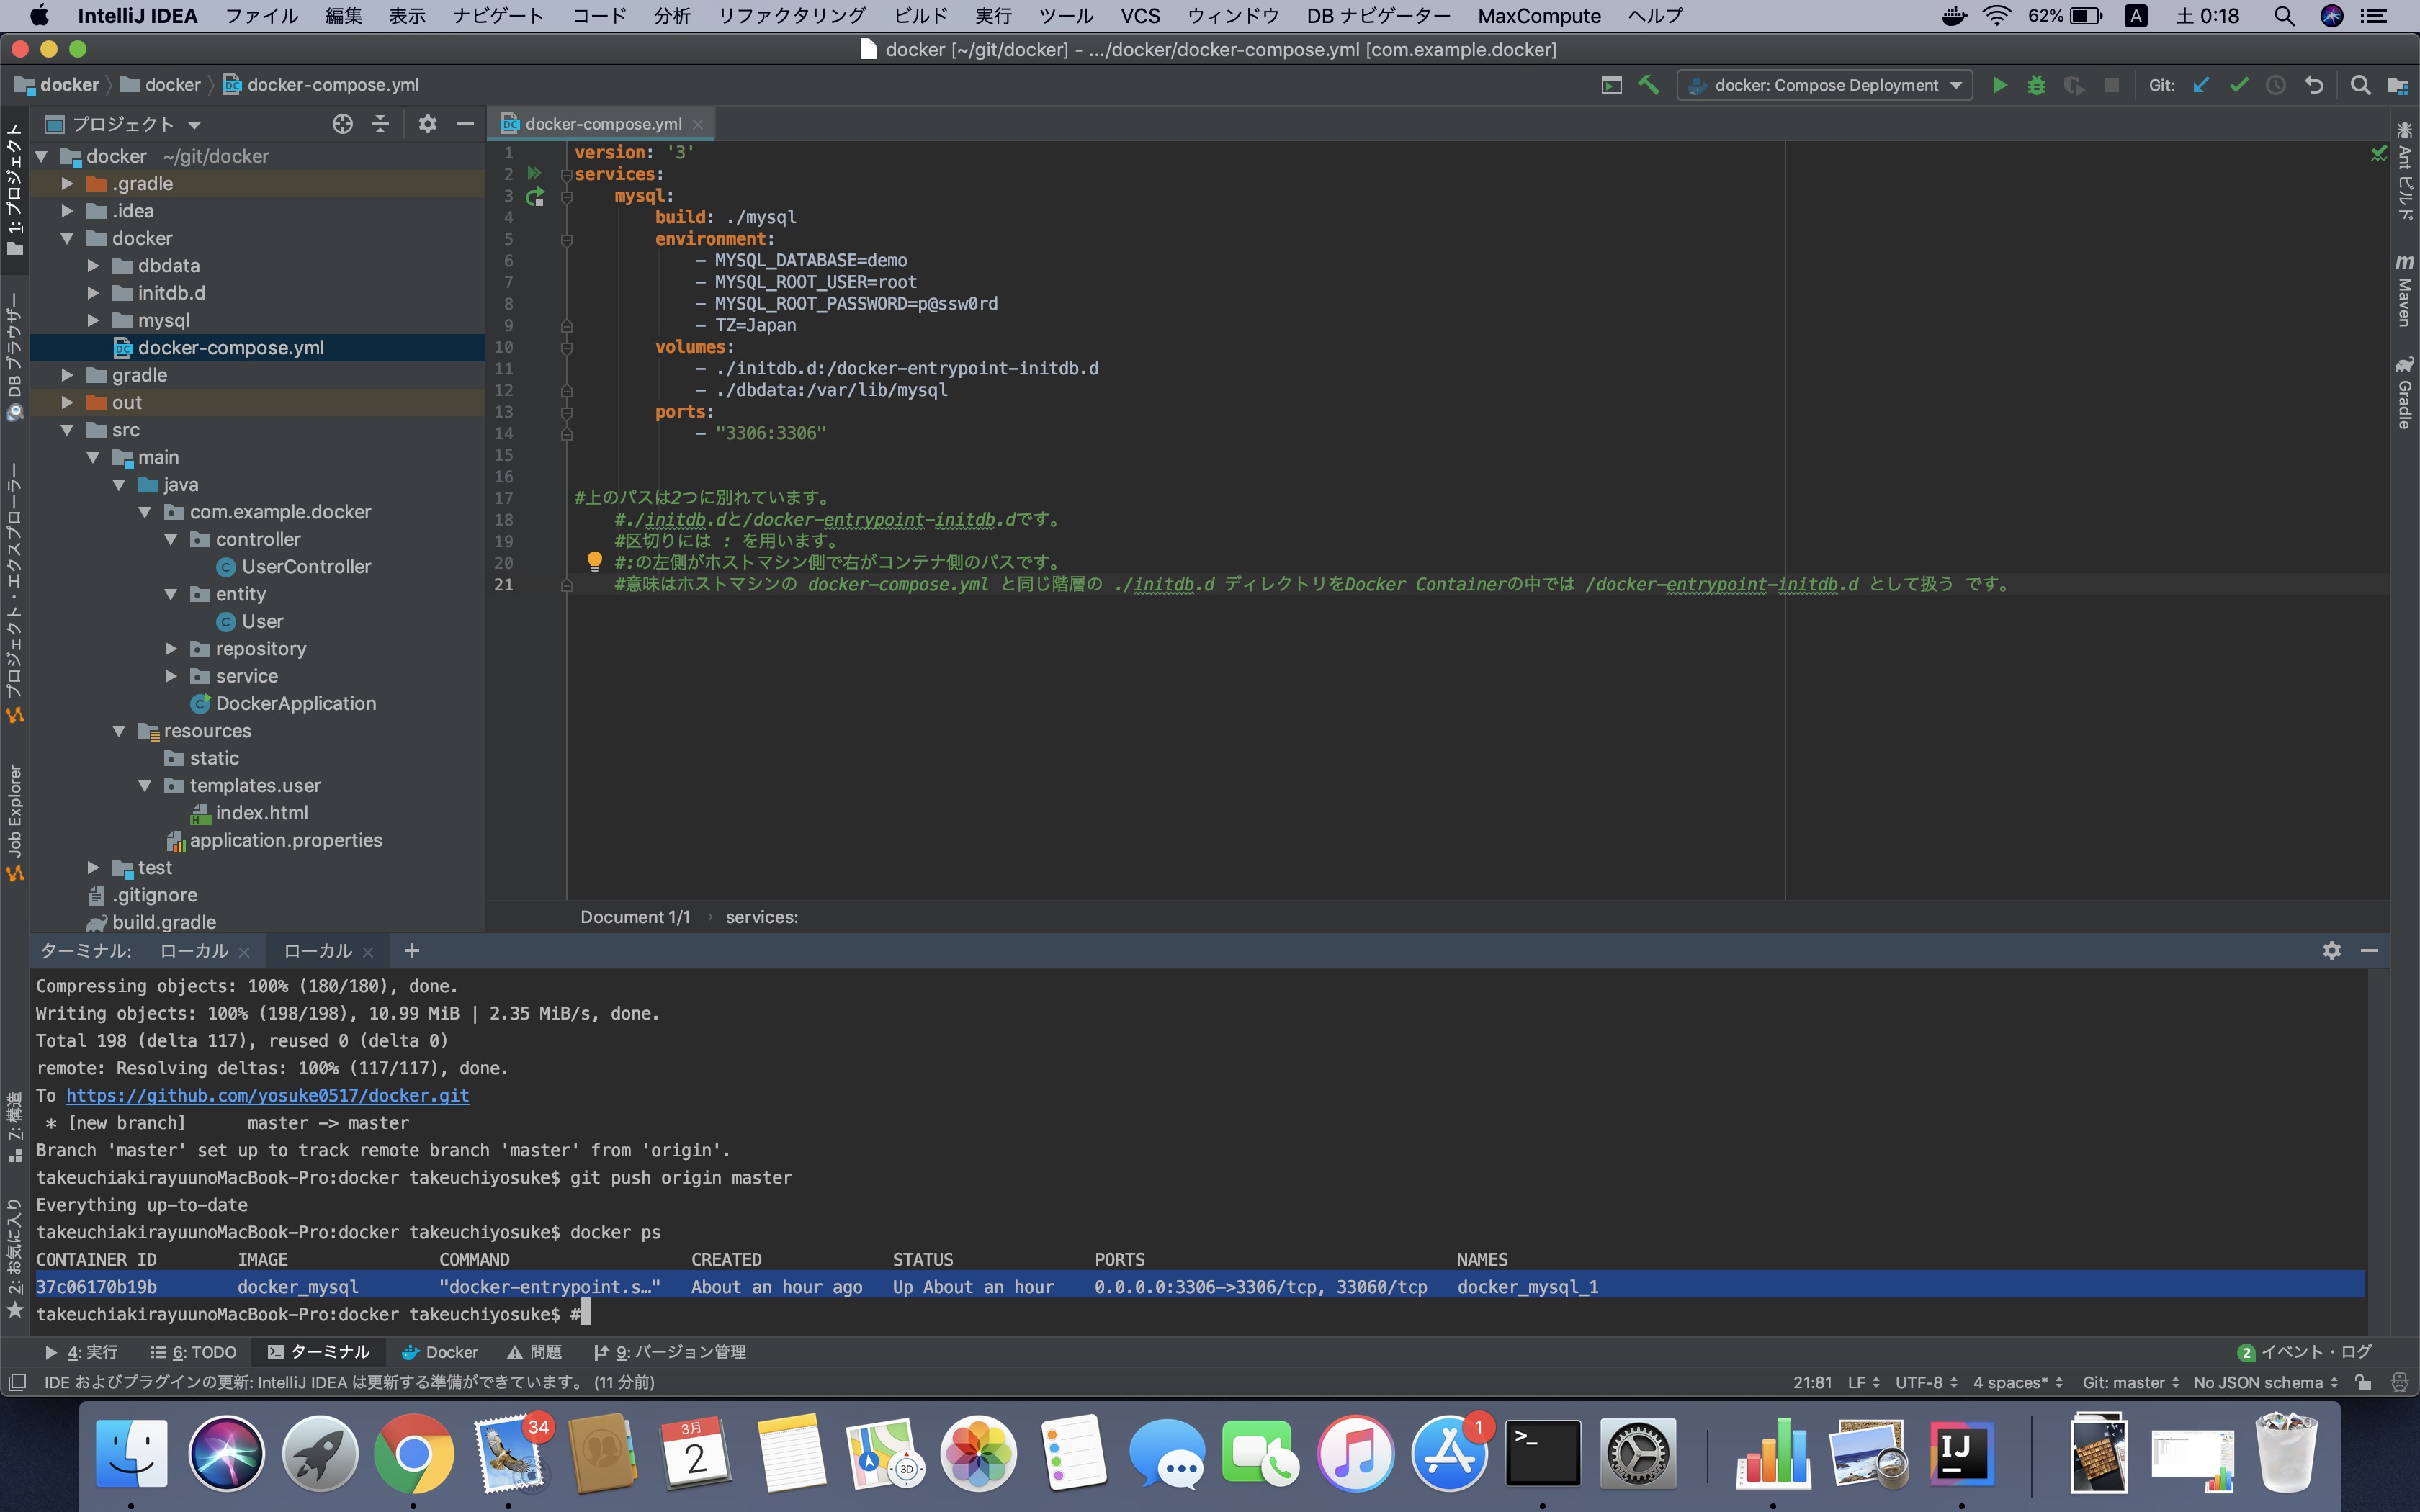
Task: Open the UTF-8 encoding selector
Action: point(1926,1382)
